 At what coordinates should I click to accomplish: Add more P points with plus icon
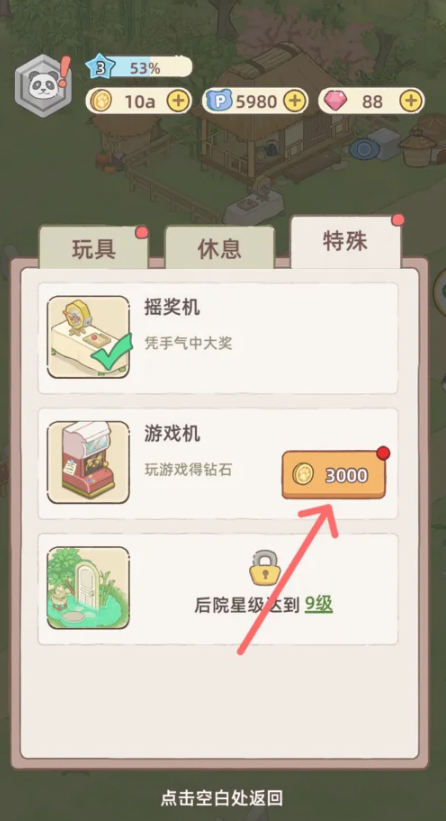295,101
